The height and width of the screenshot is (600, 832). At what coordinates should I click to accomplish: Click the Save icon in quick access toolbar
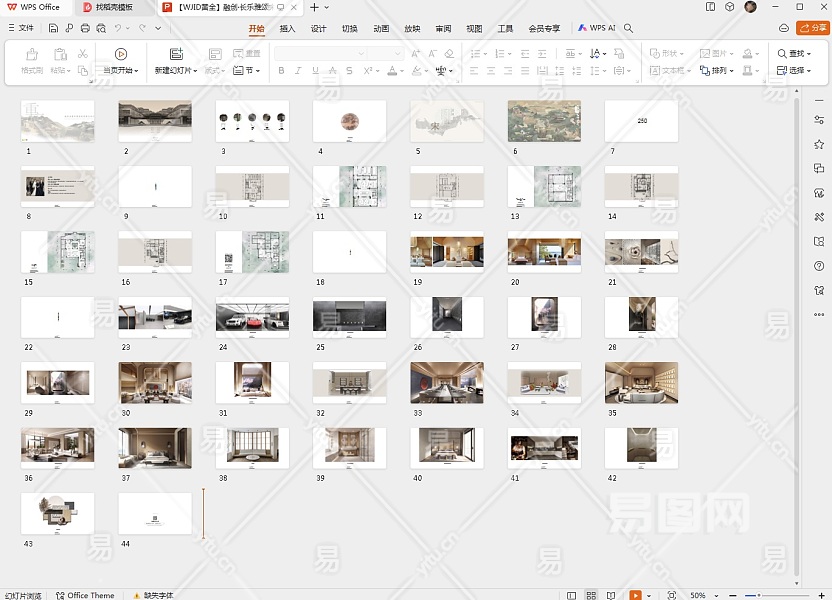[x=53, y=28]
